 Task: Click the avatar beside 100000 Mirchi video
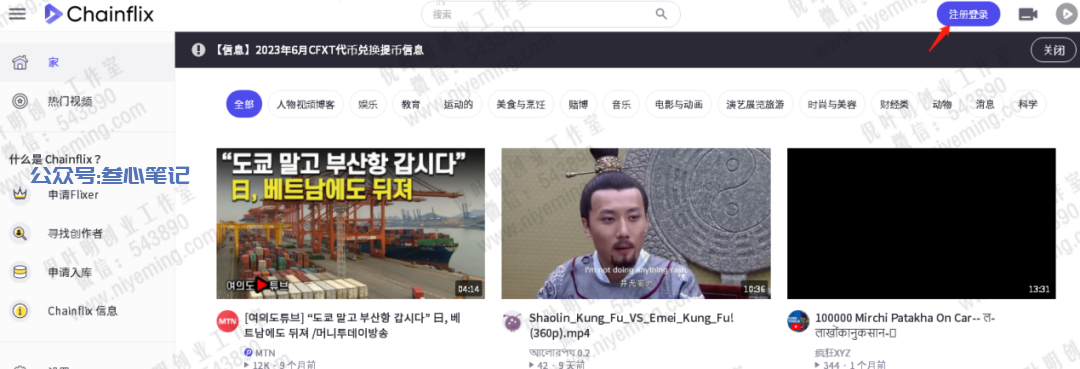(798, 321)
